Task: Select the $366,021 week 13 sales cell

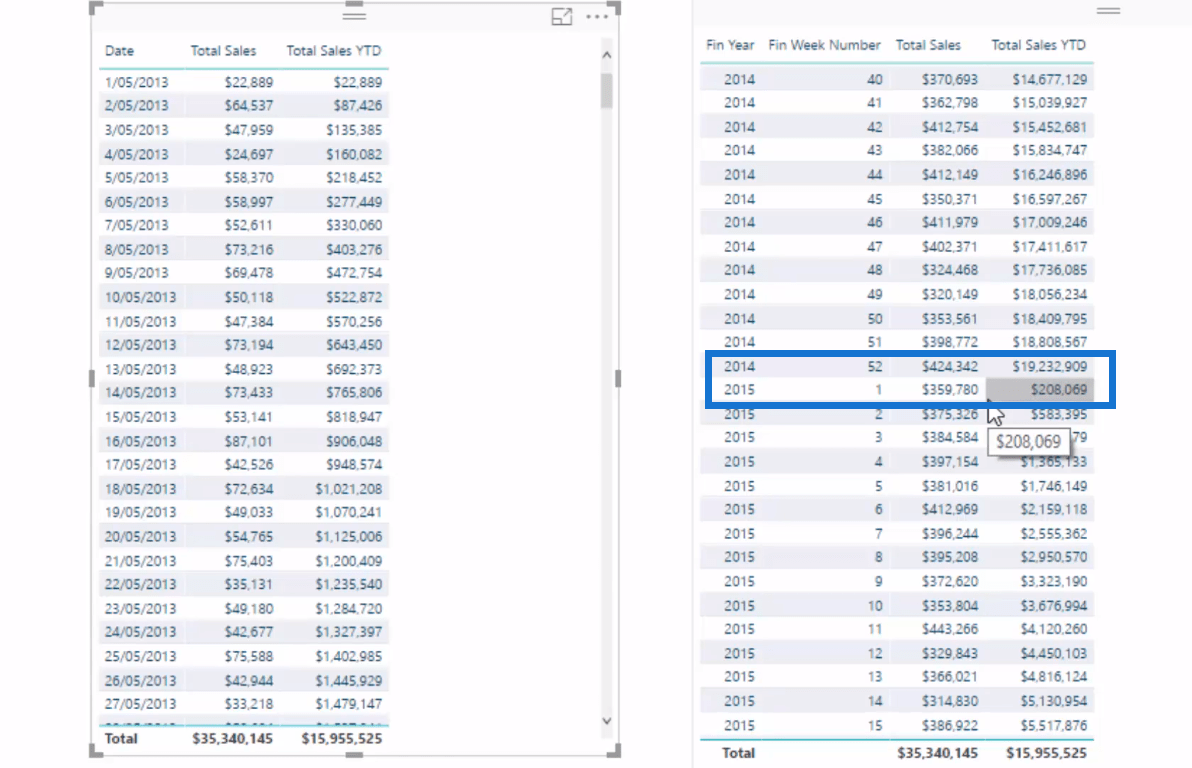Action: [x=949, y=676]
